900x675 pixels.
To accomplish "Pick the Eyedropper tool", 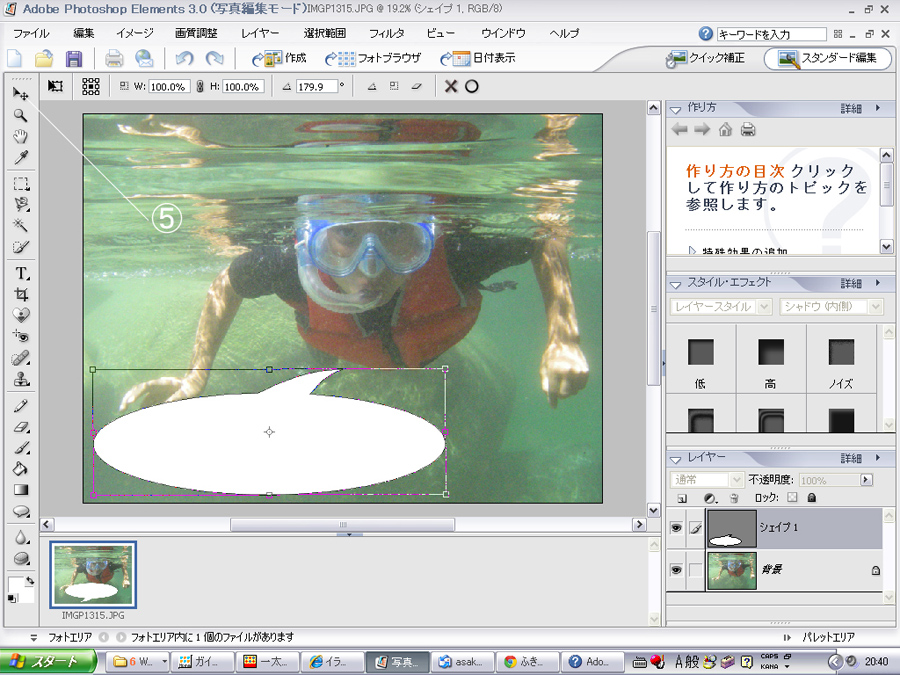I will pos(20,158).
